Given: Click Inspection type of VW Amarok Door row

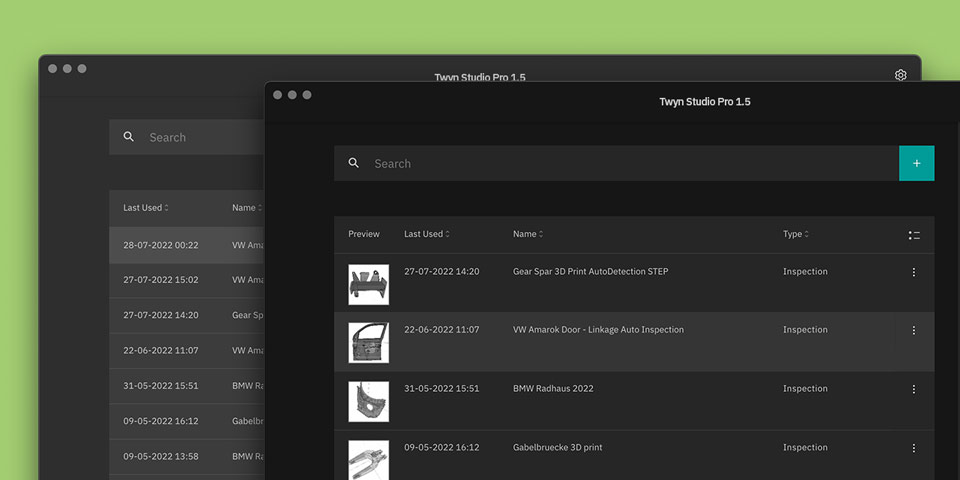Looking at the screenshot, I should [x=805, y=329].
